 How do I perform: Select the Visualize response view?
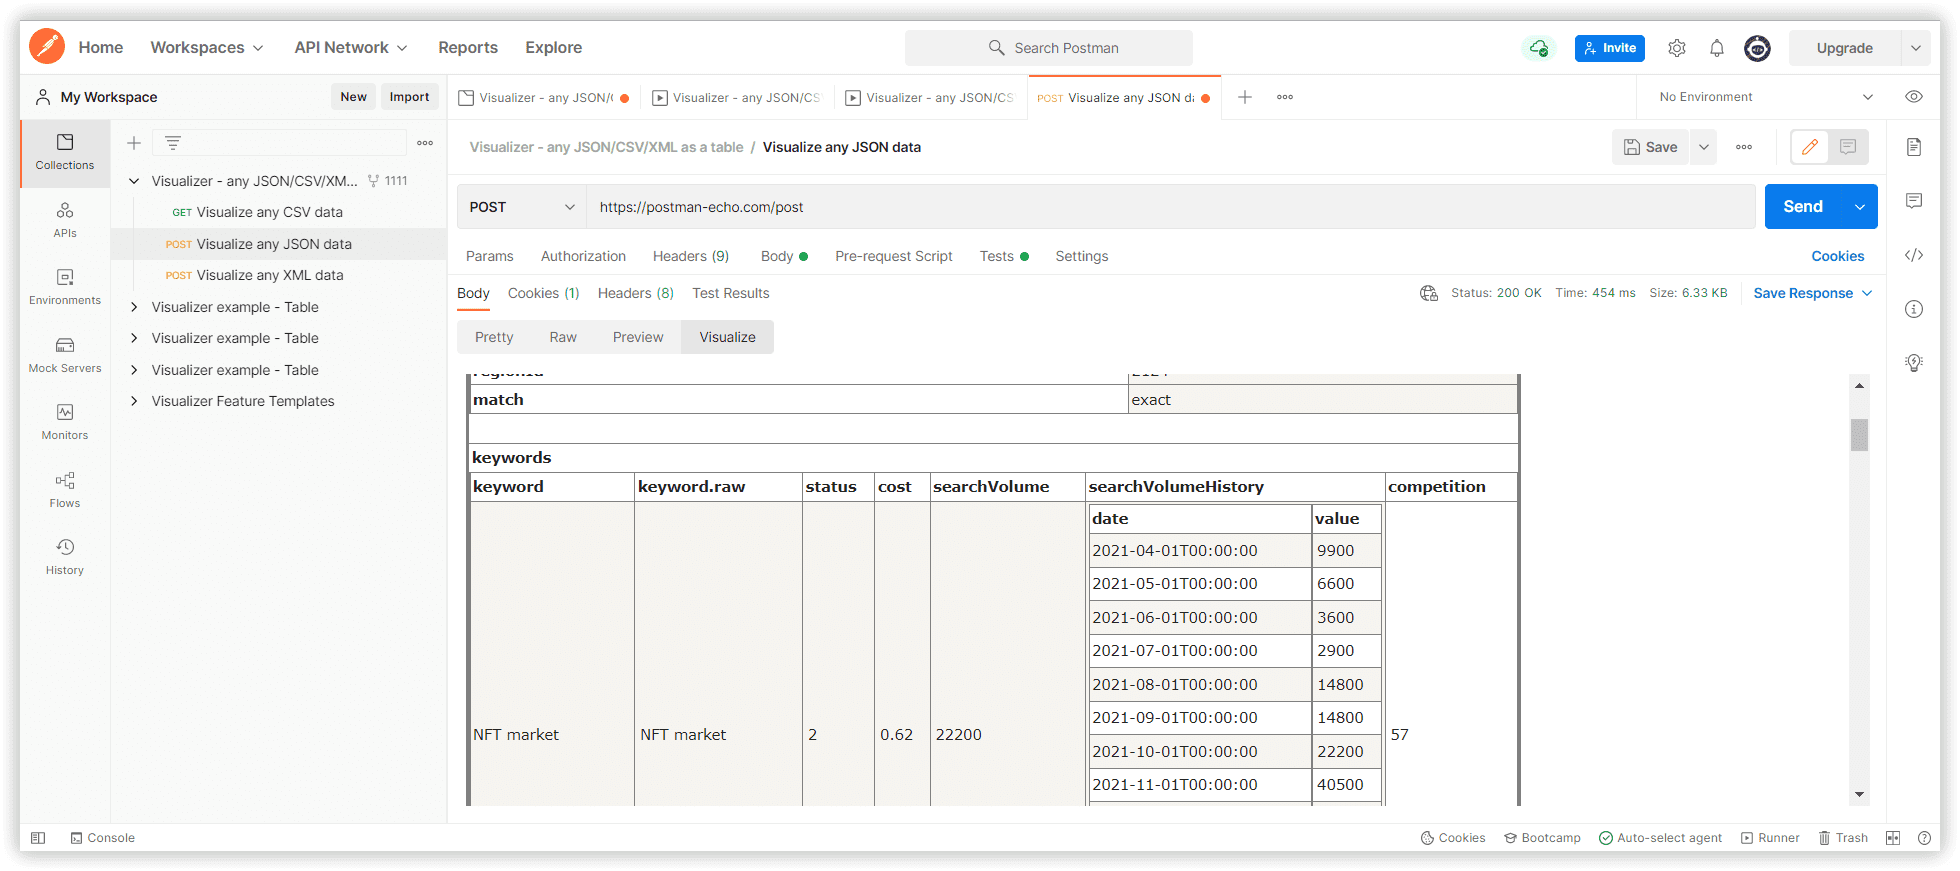click(x=728, y=337)
